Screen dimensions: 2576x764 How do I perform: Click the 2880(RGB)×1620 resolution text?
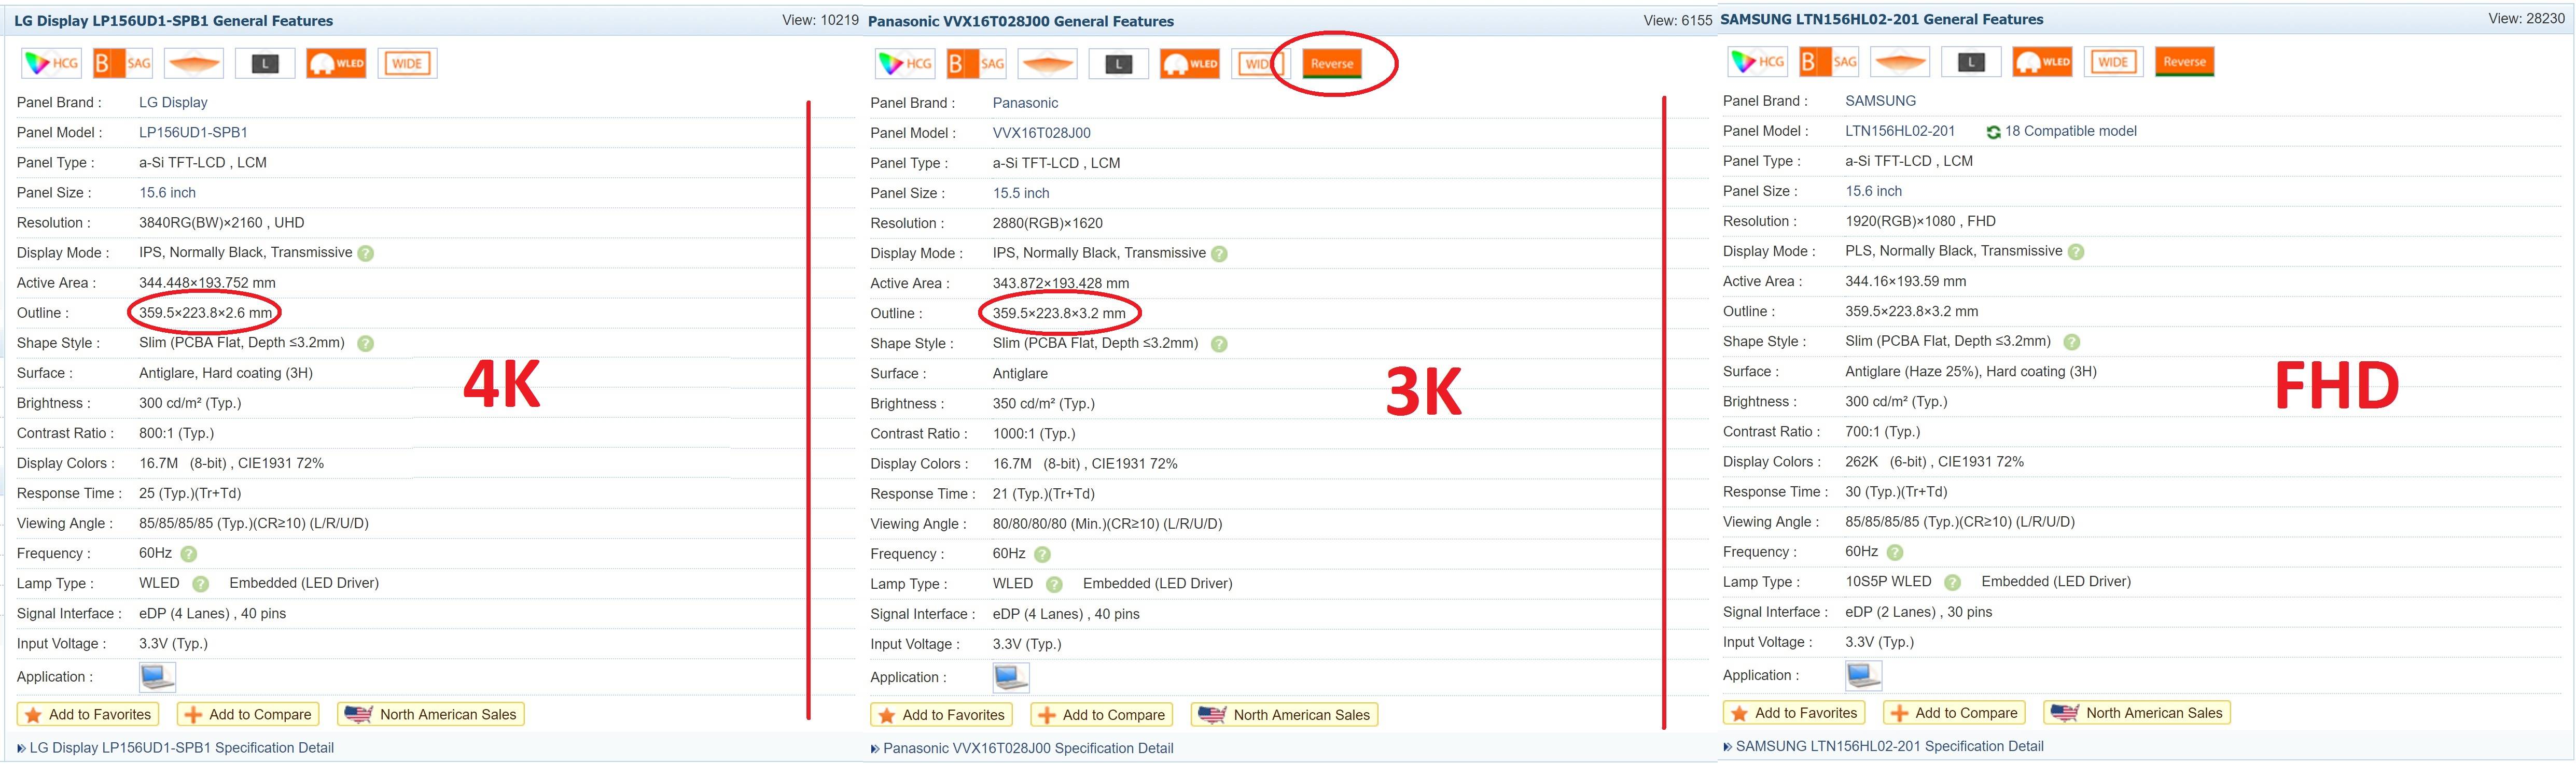(x=1048, y=224)
